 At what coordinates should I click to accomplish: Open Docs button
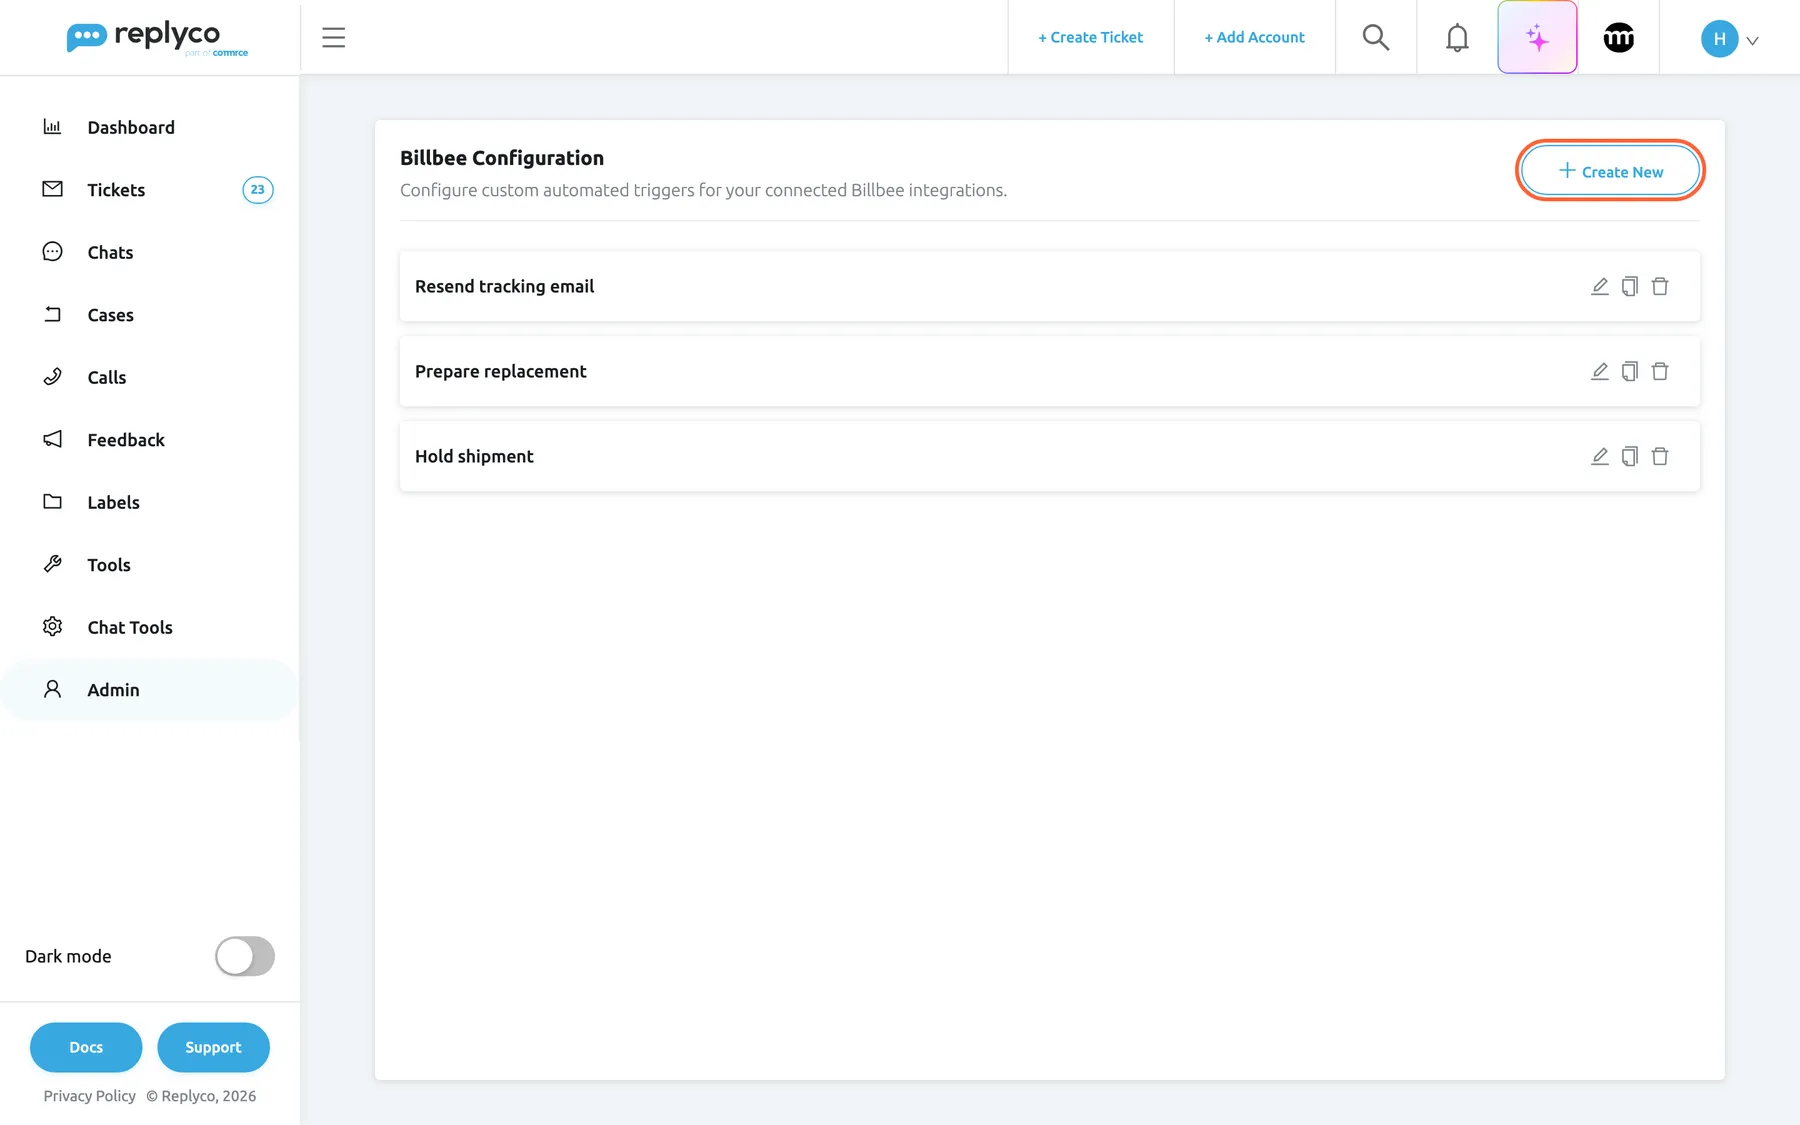pos(86,1047)
